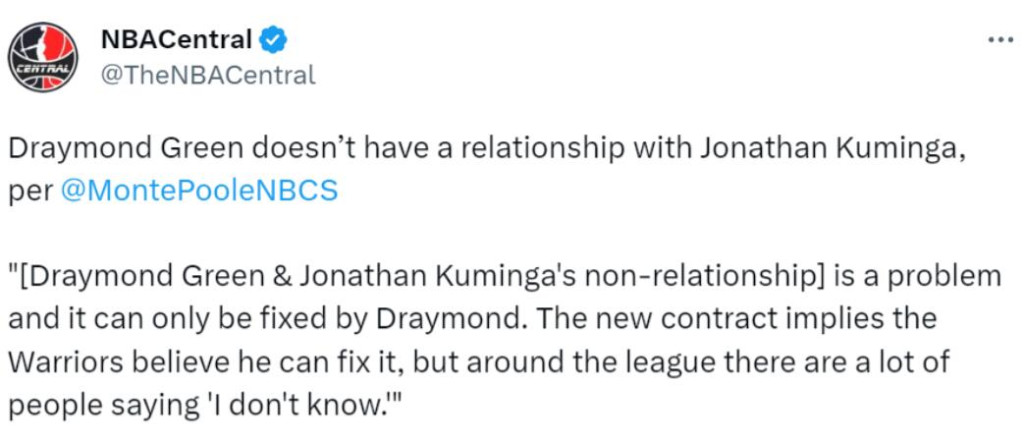Open the @MontePooleNBCS mention link
Image resolution: width=1024 pixels, height=443 pixels.
199,190
